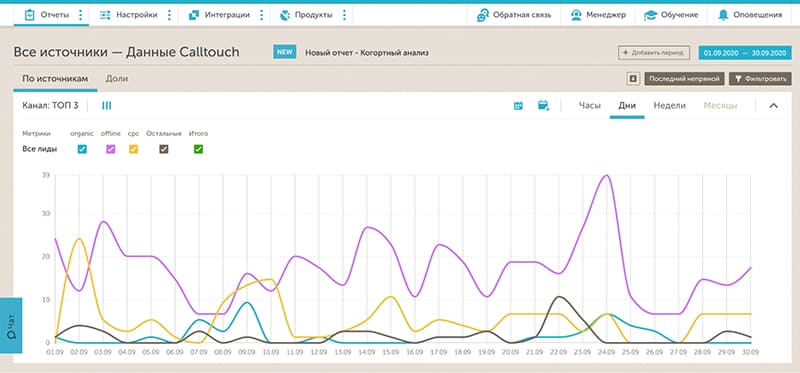Image resolution: width=800 pixels, height=373 pixels.
Task: Open Обучение link
Action: (x=679, y=15)
